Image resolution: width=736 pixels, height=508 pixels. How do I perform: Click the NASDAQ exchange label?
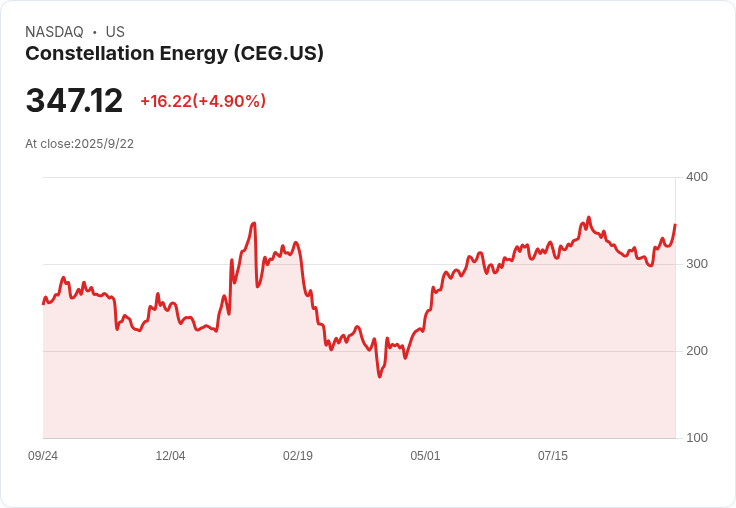tap(54, 32)
